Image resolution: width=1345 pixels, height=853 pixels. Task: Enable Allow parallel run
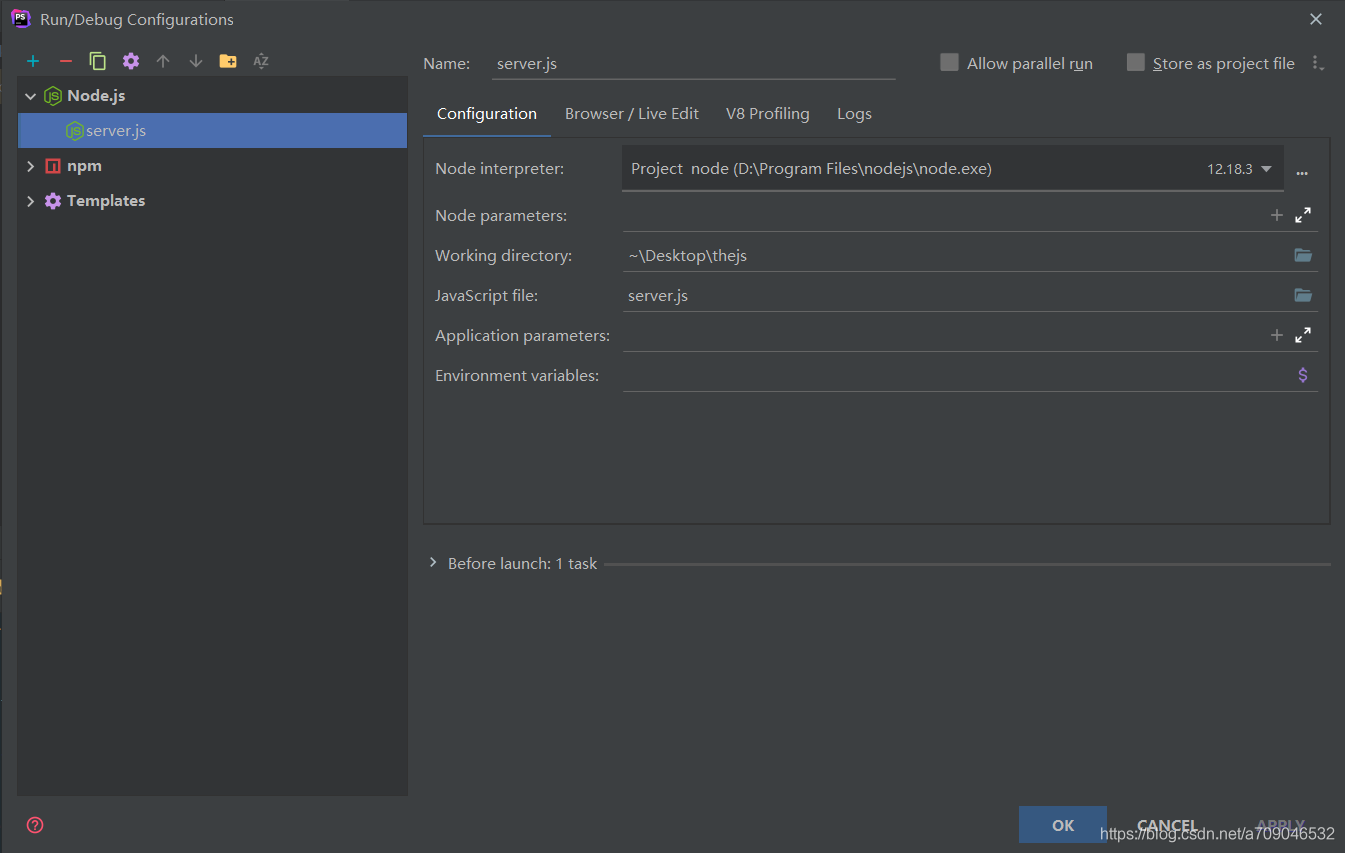(x=948, y=62)
